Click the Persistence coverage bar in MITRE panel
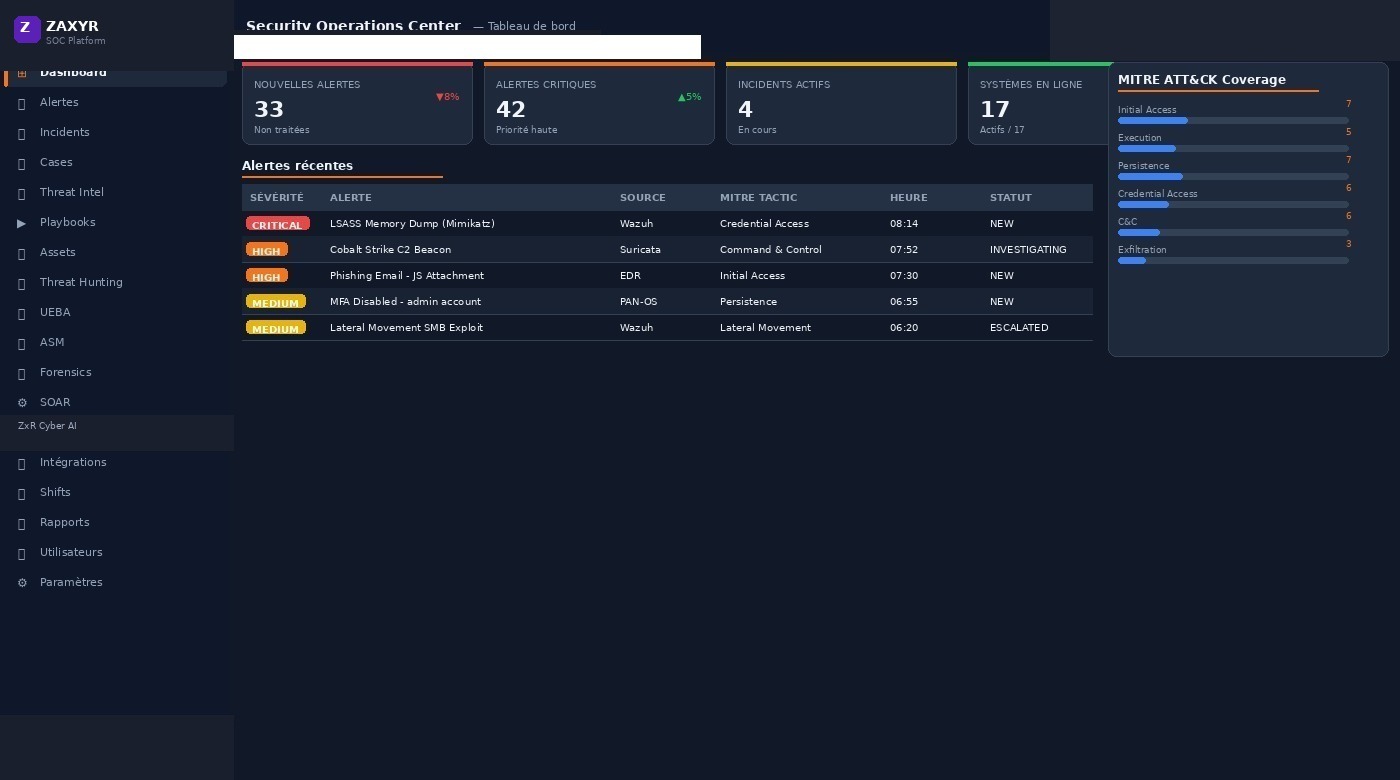This screenshot has height=780, width=1400. [1233, 177]
